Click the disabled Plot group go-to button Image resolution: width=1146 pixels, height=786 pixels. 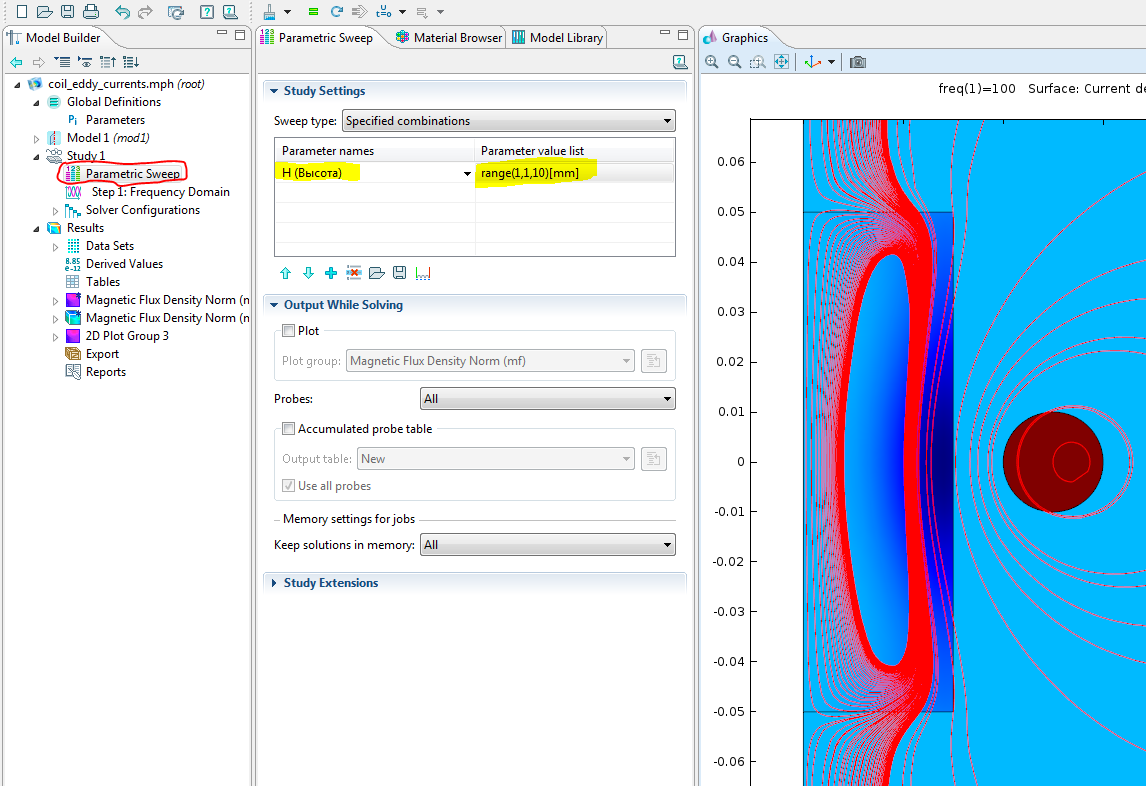pos(653,360)
